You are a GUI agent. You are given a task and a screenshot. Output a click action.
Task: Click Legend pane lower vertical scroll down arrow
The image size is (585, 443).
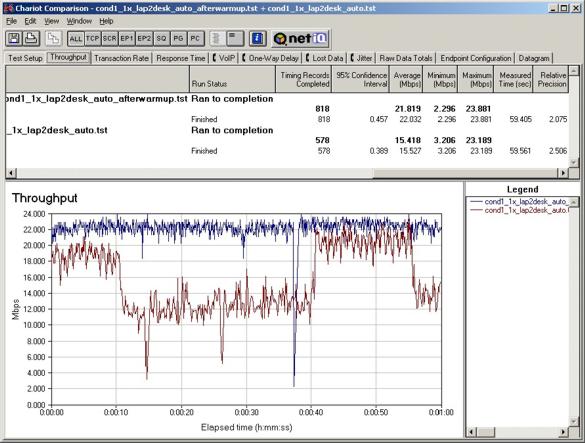[574, 422]
